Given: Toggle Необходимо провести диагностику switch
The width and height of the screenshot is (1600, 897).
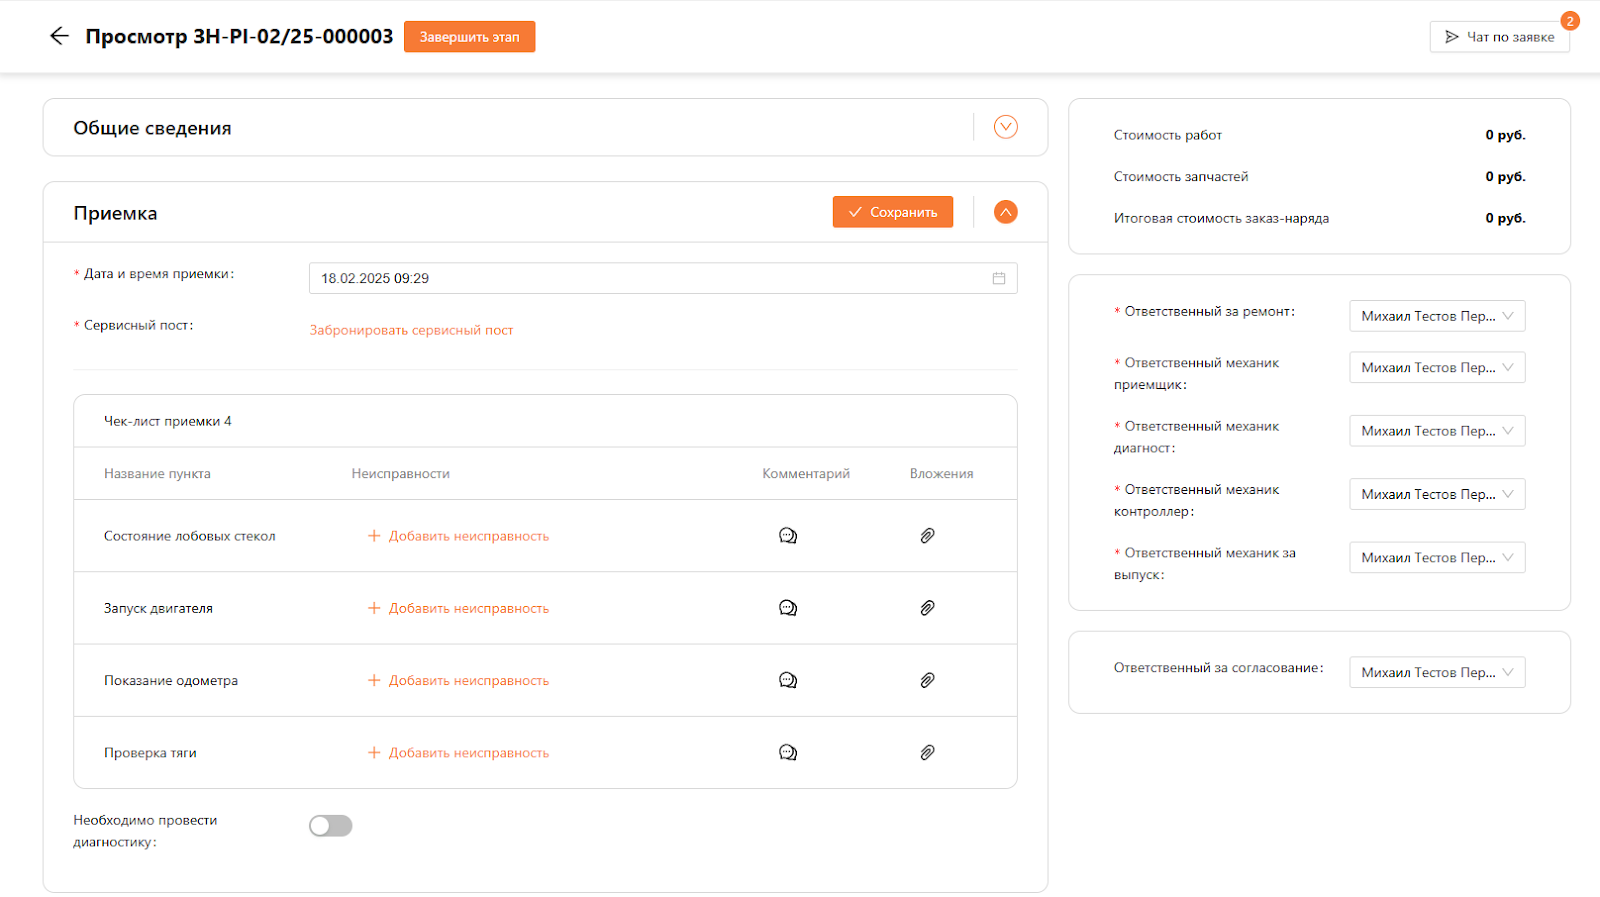Looking at the screenshot, I should point(330,825).
